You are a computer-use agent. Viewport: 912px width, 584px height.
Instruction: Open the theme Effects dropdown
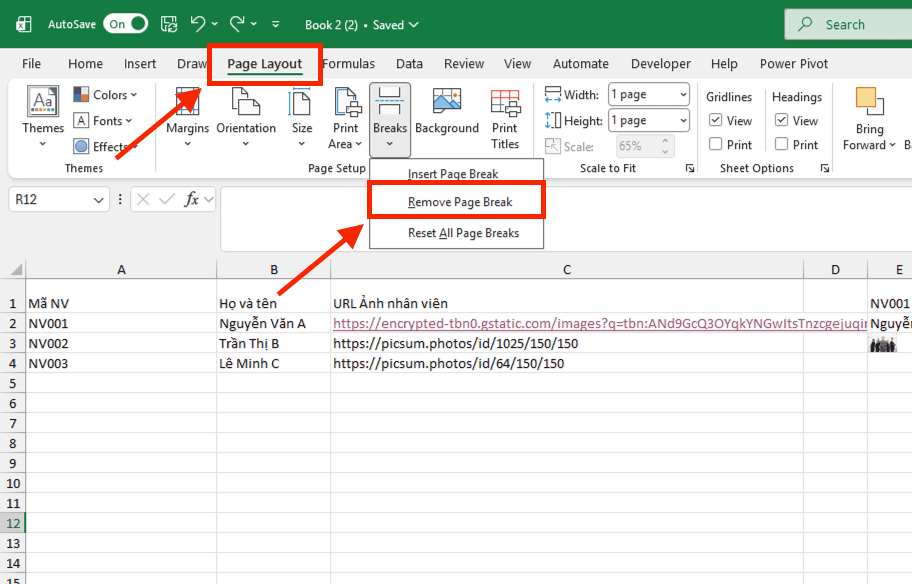coord(105,147)
